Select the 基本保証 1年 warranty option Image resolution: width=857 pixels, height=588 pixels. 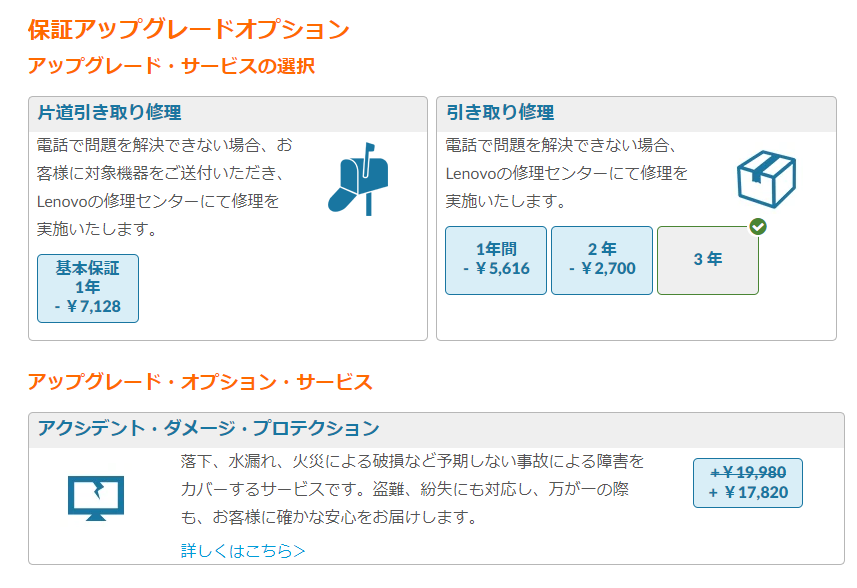point(88,288)
